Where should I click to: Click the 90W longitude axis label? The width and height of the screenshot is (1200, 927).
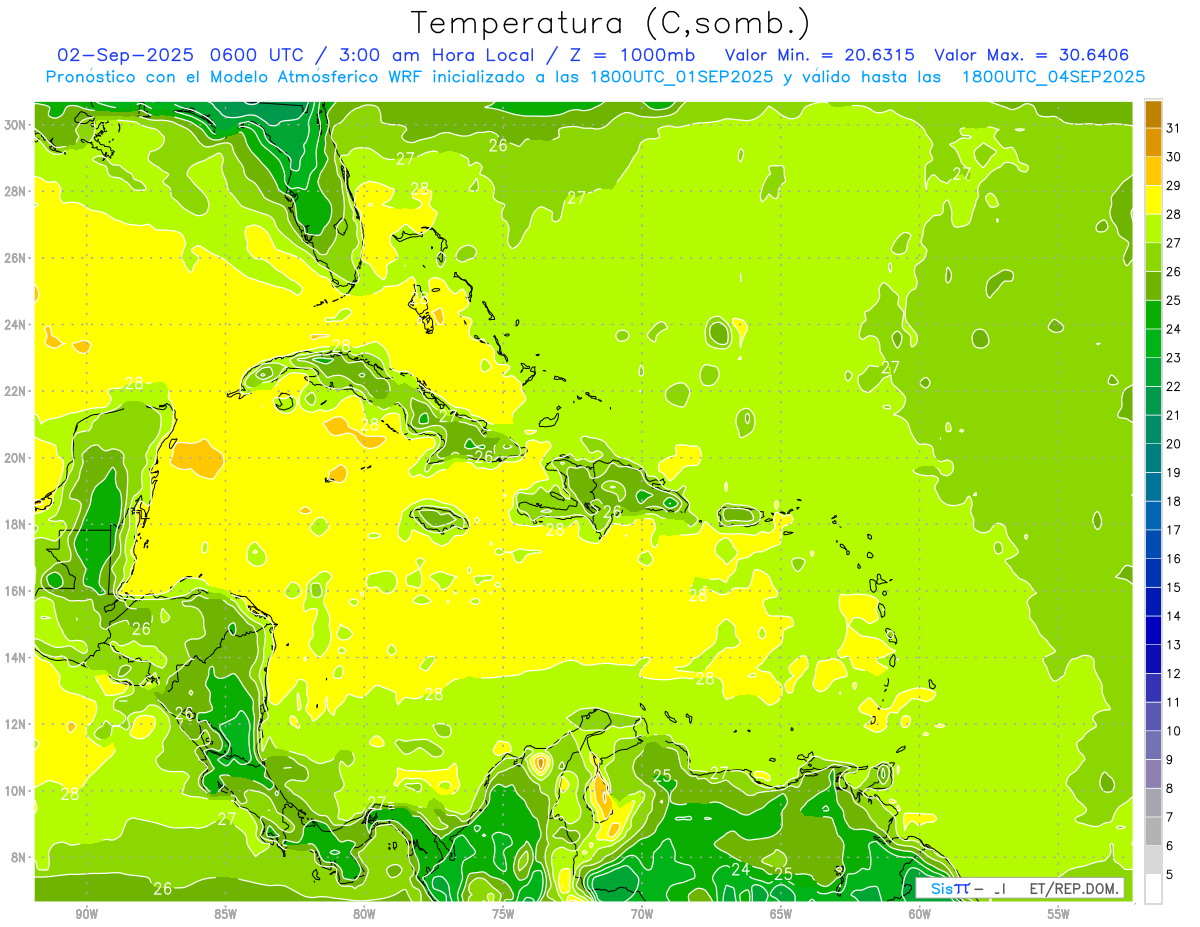[86, 914]
